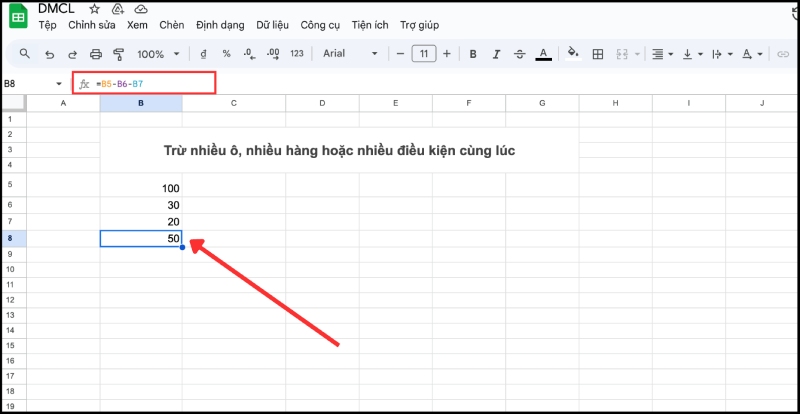Click cell containing 30
This screenshot has height=414, width=800.
click(141, 205)
